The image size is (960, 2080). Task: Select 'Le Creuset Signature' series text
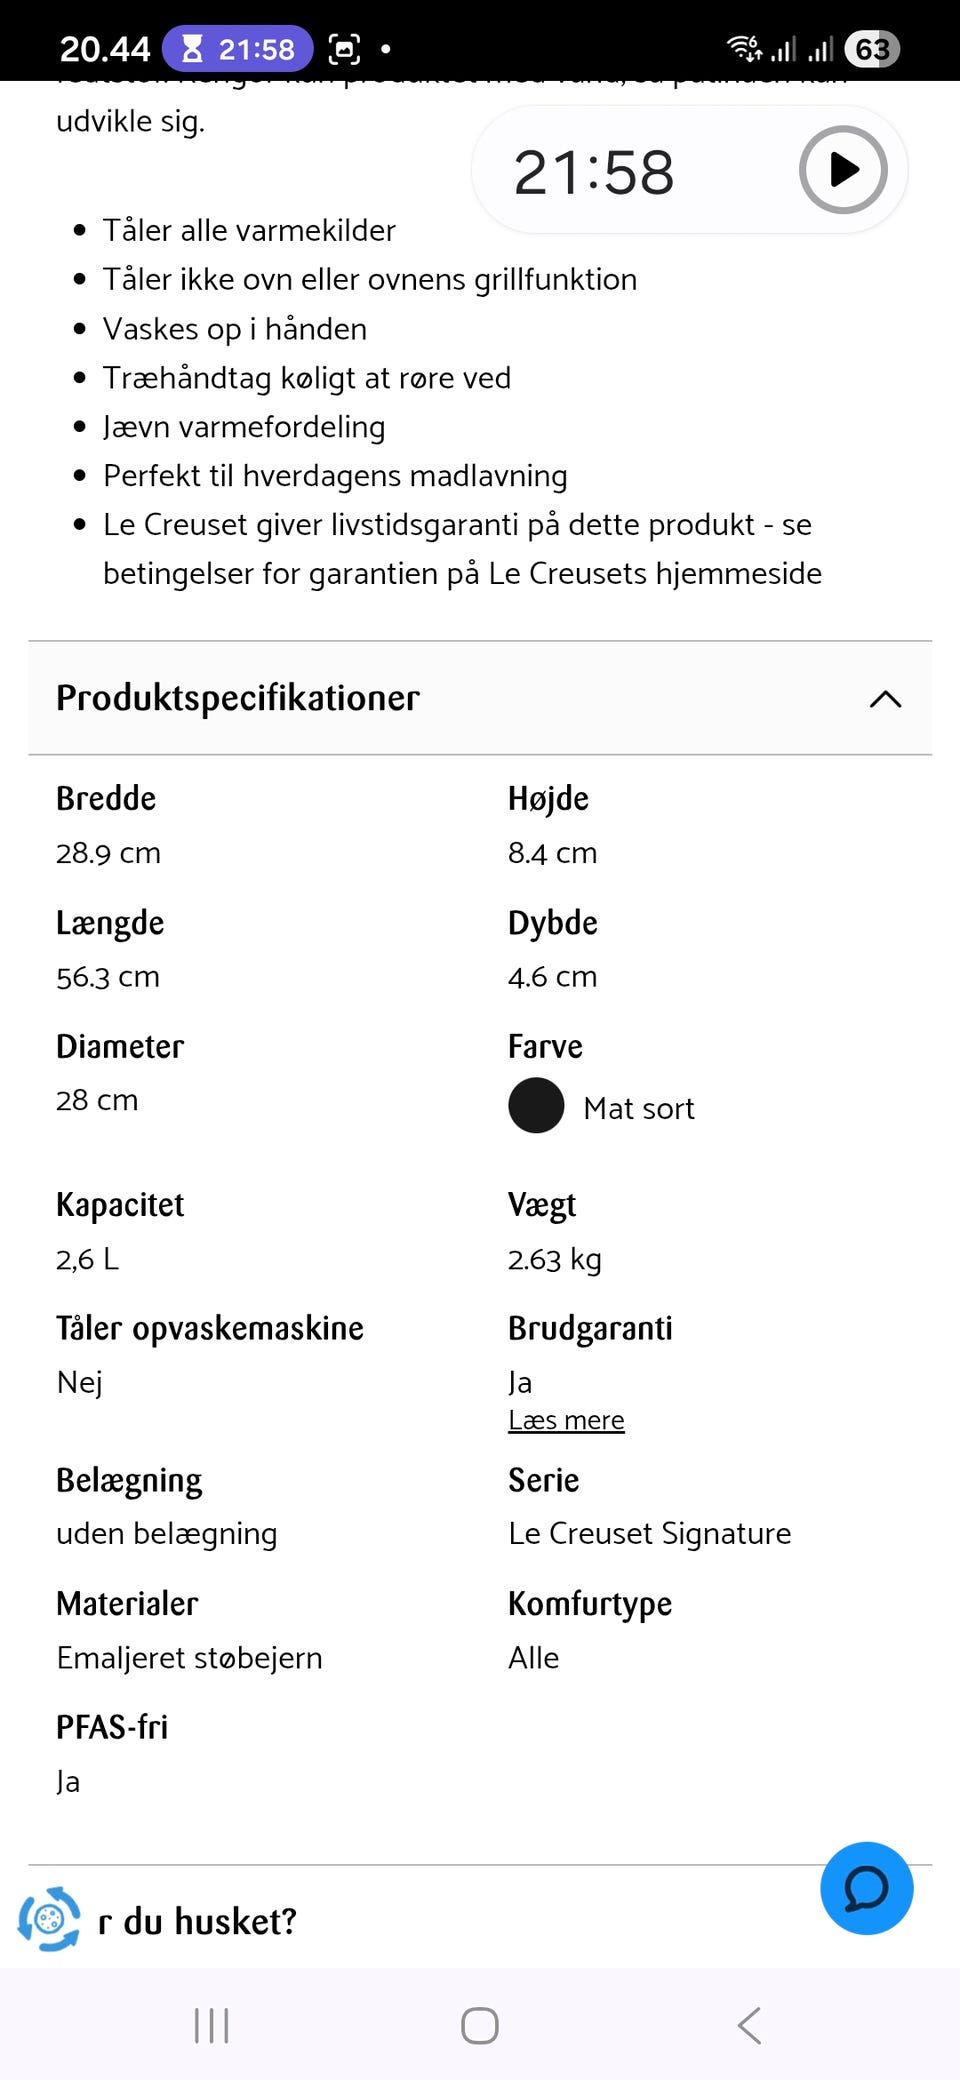649,1533
